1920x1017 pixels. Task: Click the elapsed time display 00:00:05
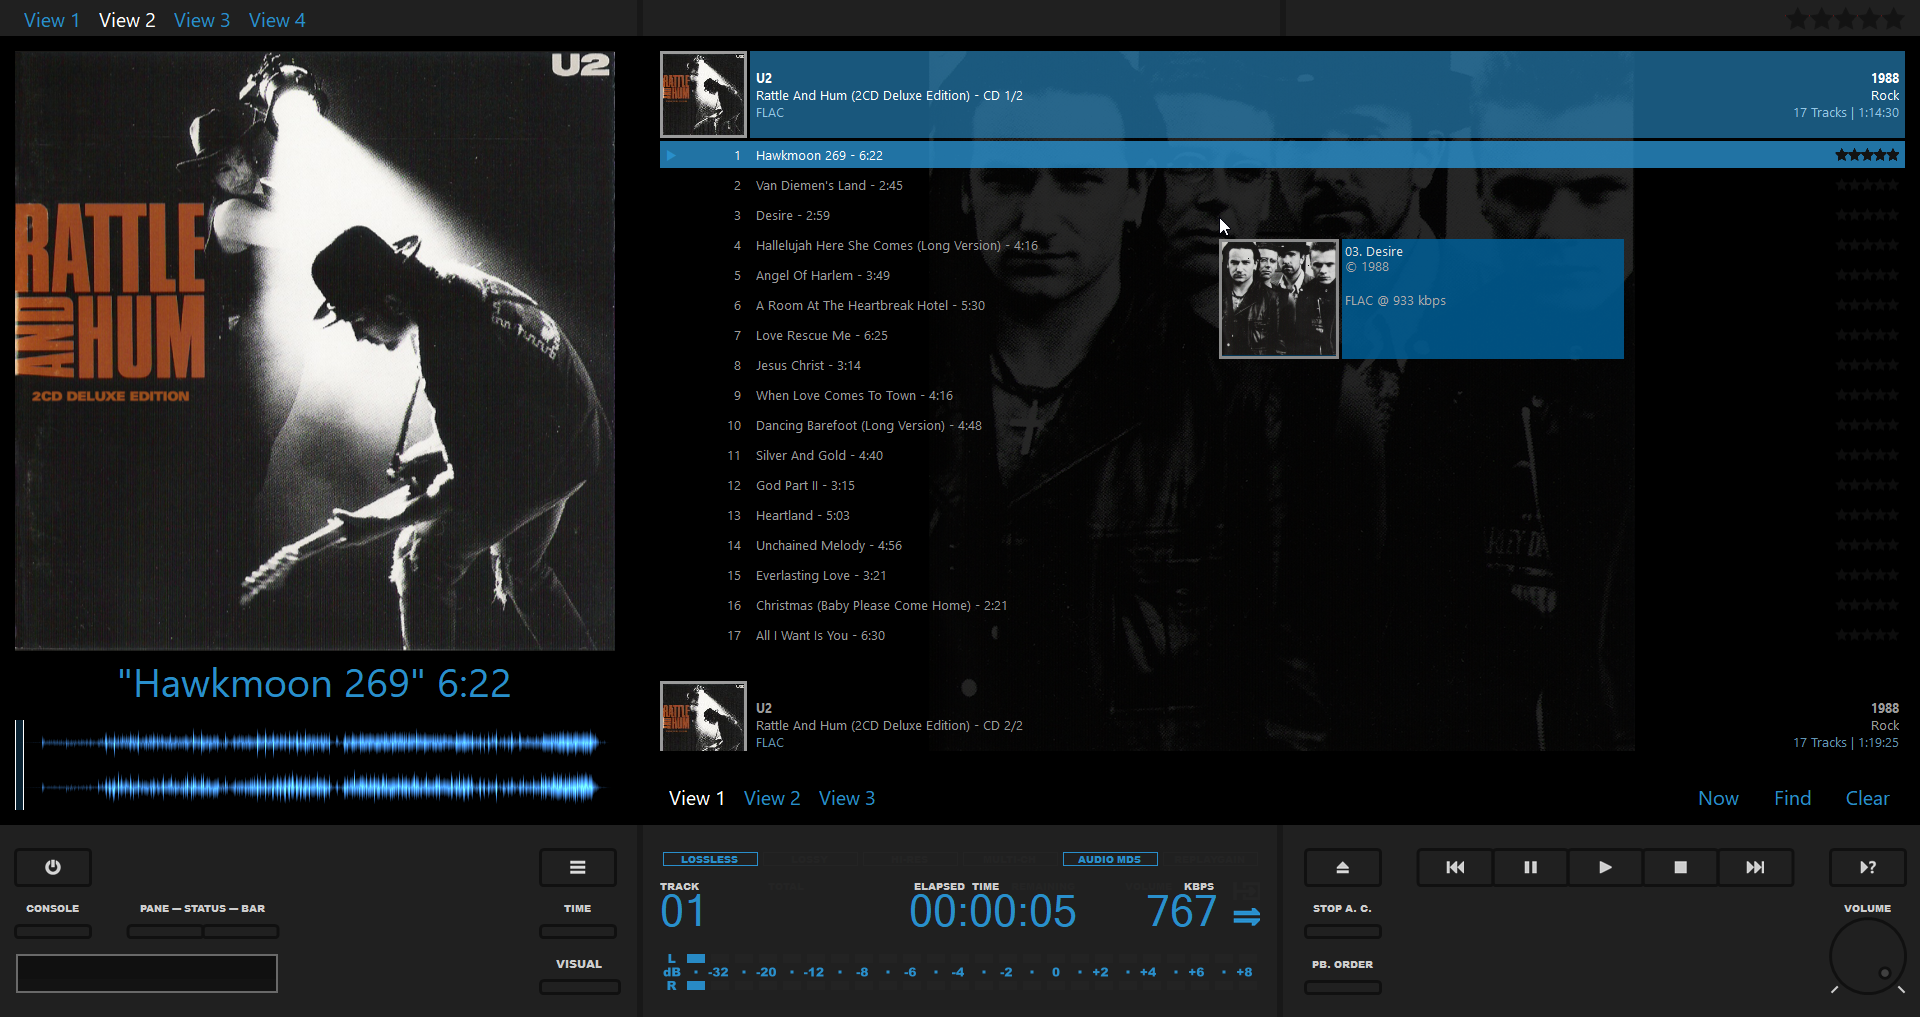point(993,911)
